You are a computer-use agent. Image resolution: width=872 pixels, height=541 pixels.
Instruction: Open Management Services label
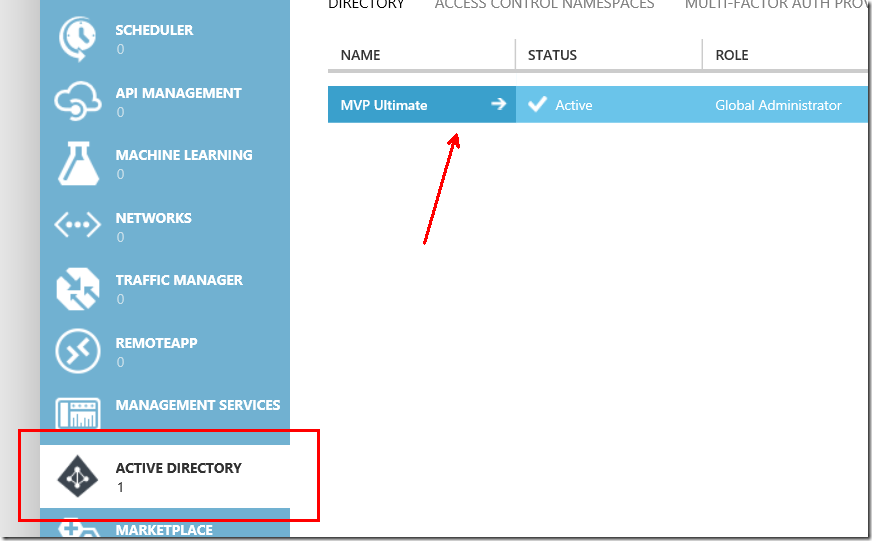pyautogui.click(x=198, y=405)
